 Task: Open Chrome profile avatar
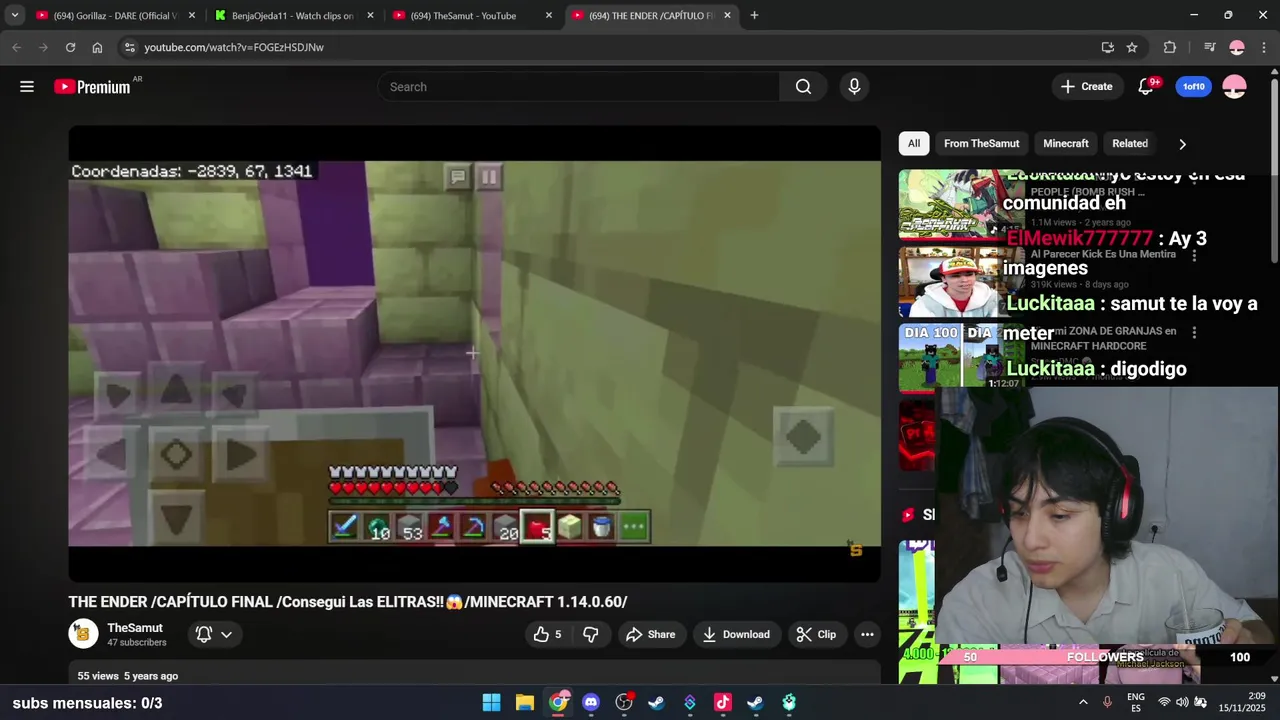[1237, 47]
